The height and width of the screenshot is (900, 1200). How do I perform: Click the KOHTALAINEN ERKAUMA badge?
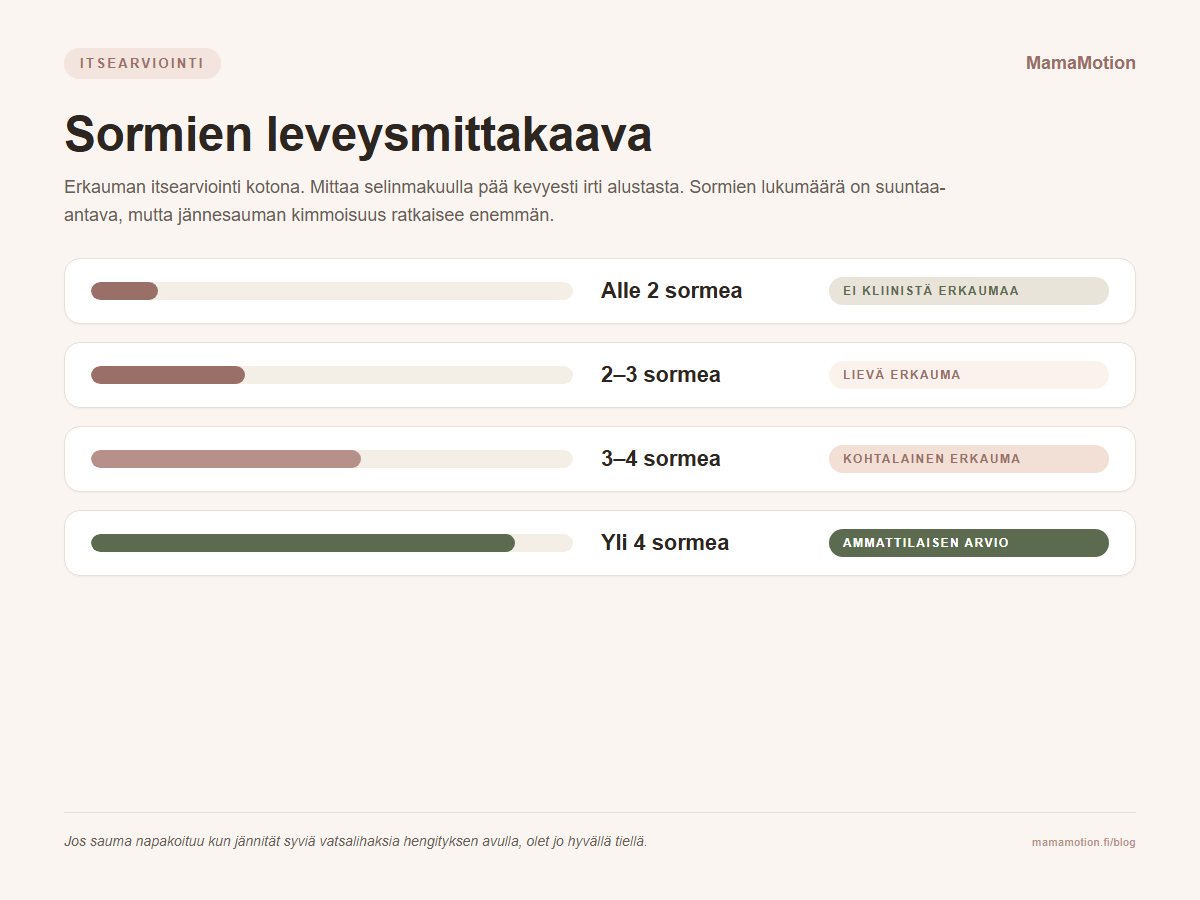[x=969, y=459]
